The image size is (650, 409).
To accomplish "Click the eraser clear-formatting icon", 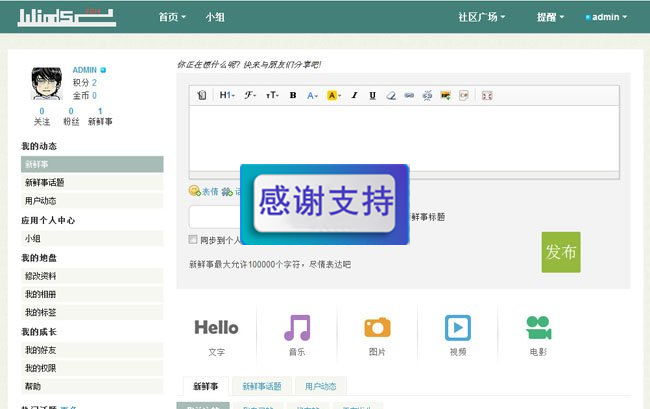I will pos(390,95).
